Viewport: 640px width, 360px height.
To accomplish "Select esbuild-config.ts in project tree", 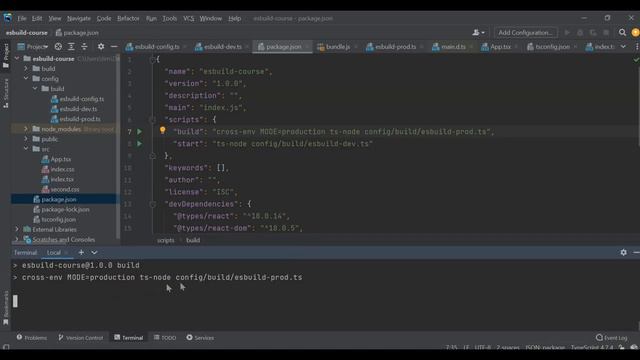I will 82,99.
